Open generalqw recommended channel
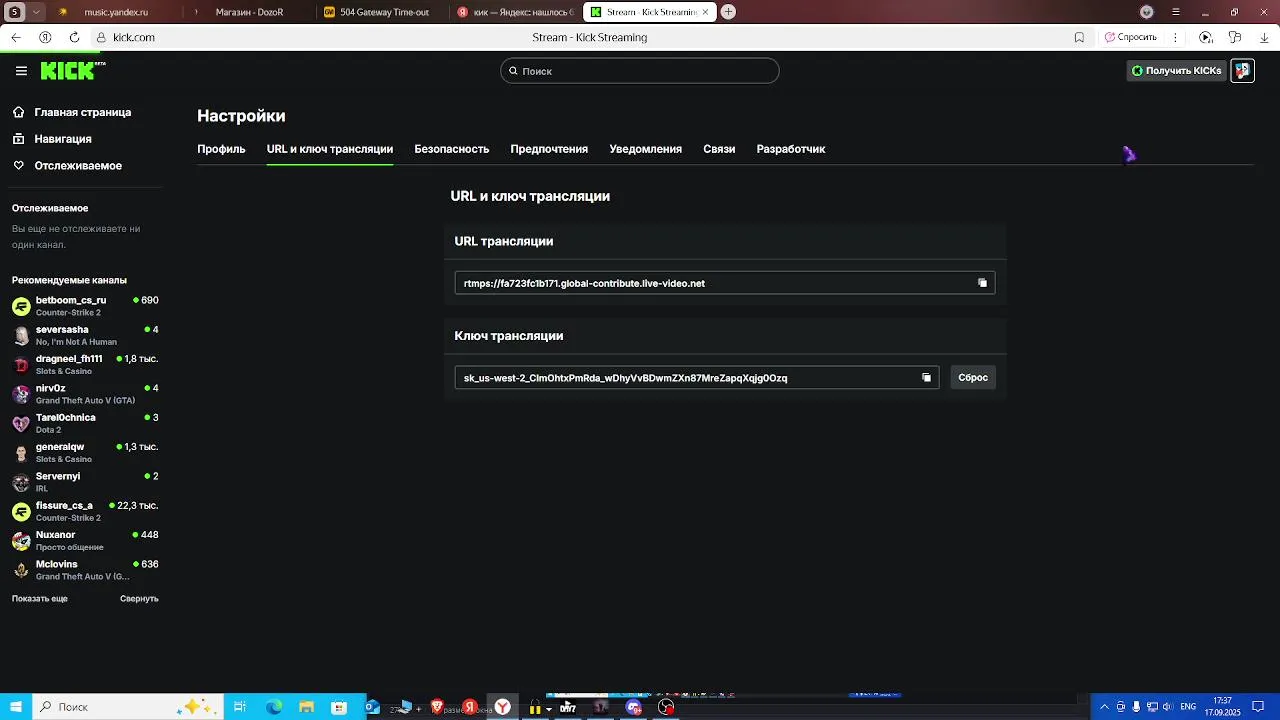The image size is (1280, 720). tap(85, 452)
